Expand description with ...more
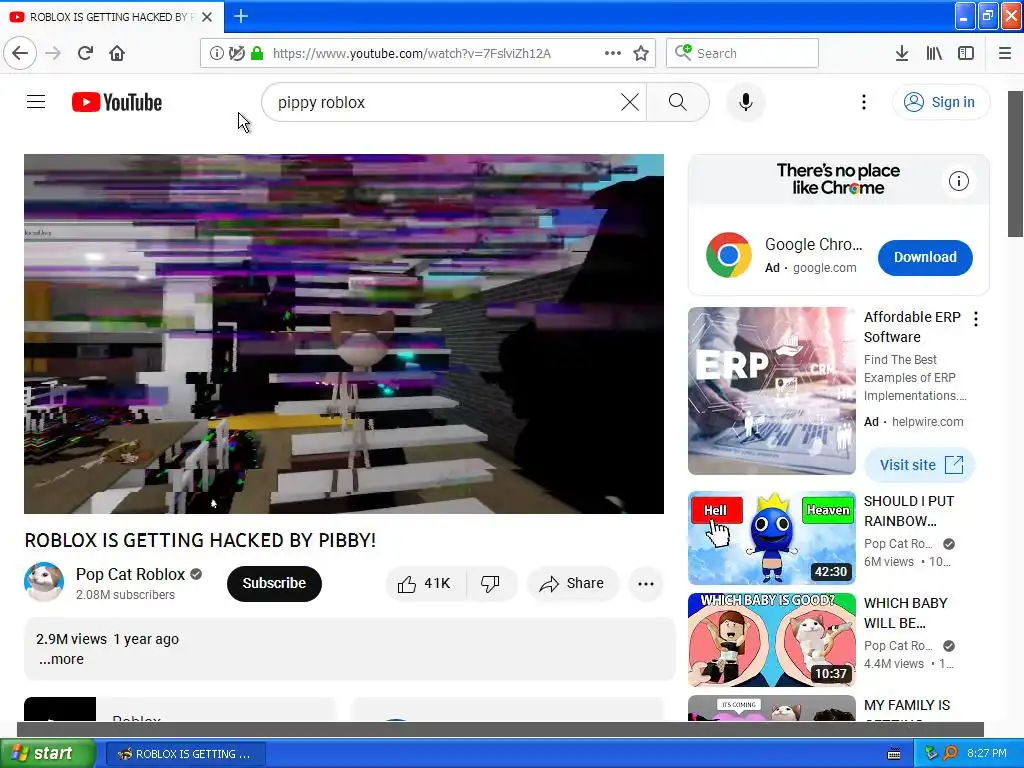The height and width of the screenshot is (768, 1024). tap(61, 659)
